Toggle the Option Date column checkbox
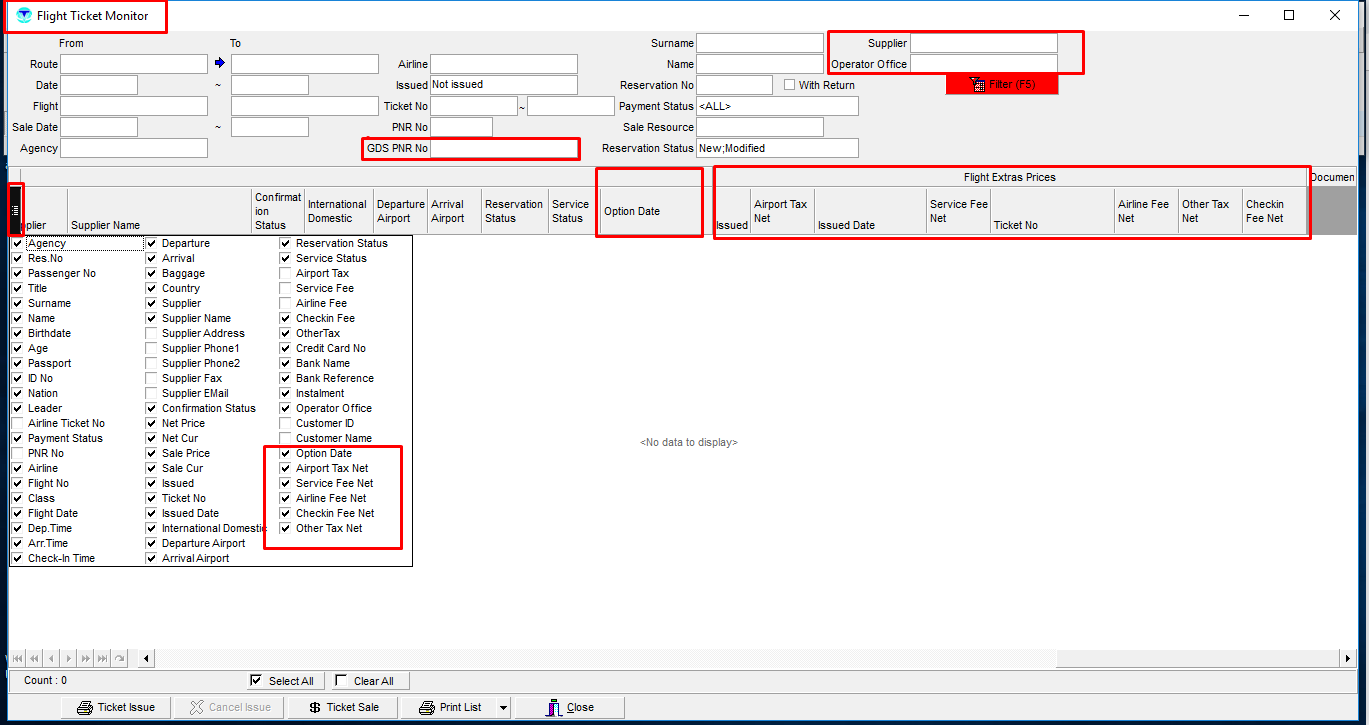This screenshot has width=1369, height=725. (285, 453)
